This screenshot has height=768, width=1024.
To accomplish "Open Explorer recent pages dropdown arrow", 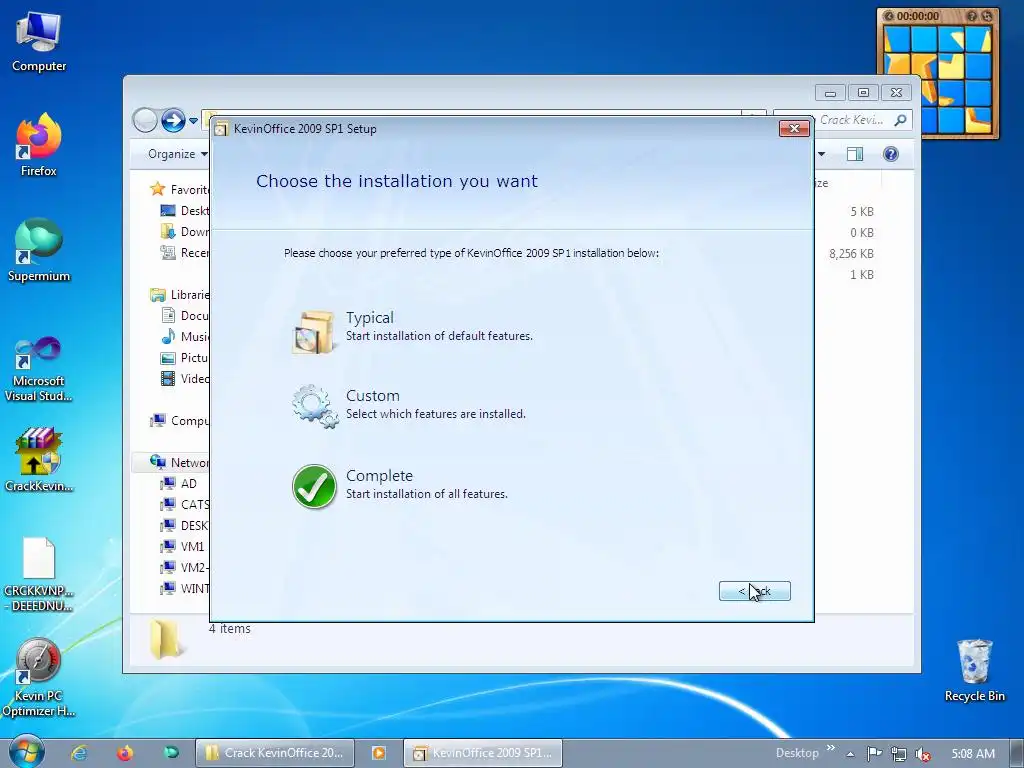I will (193, 121).
